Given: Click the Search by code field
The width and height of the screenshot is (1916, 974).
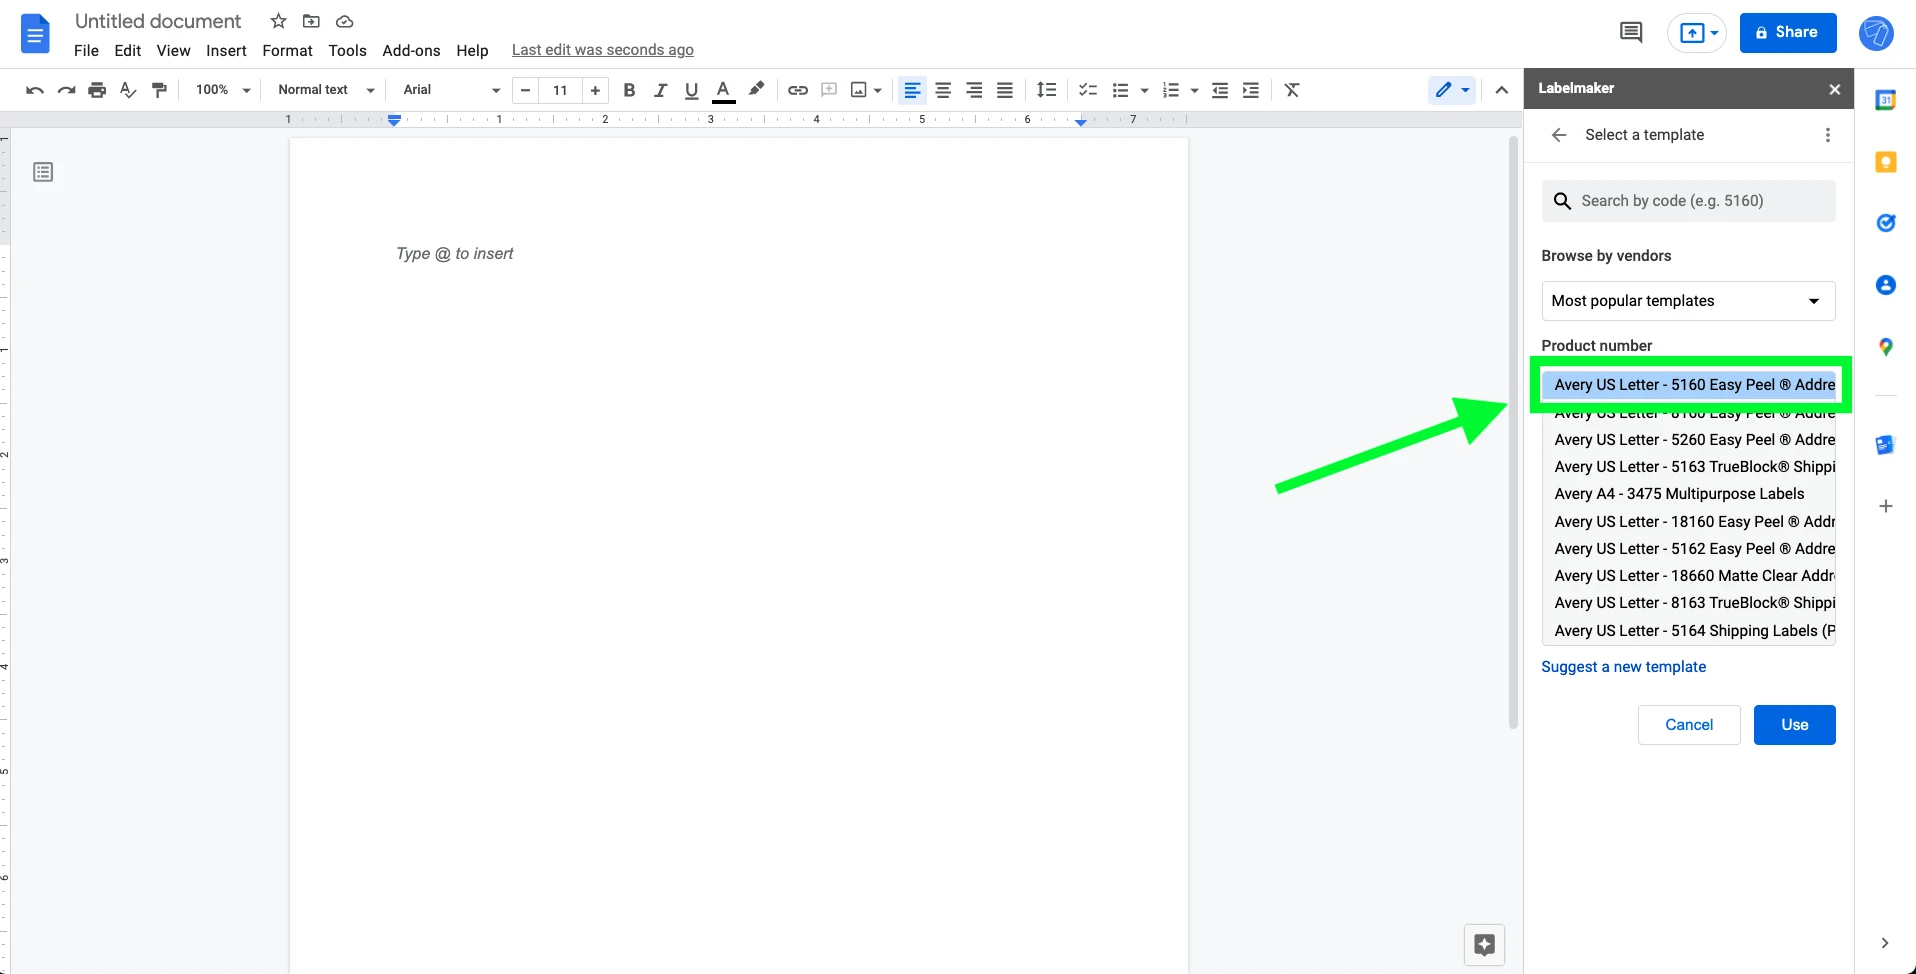Looking at the screenshot, I should coord(1689,201).
